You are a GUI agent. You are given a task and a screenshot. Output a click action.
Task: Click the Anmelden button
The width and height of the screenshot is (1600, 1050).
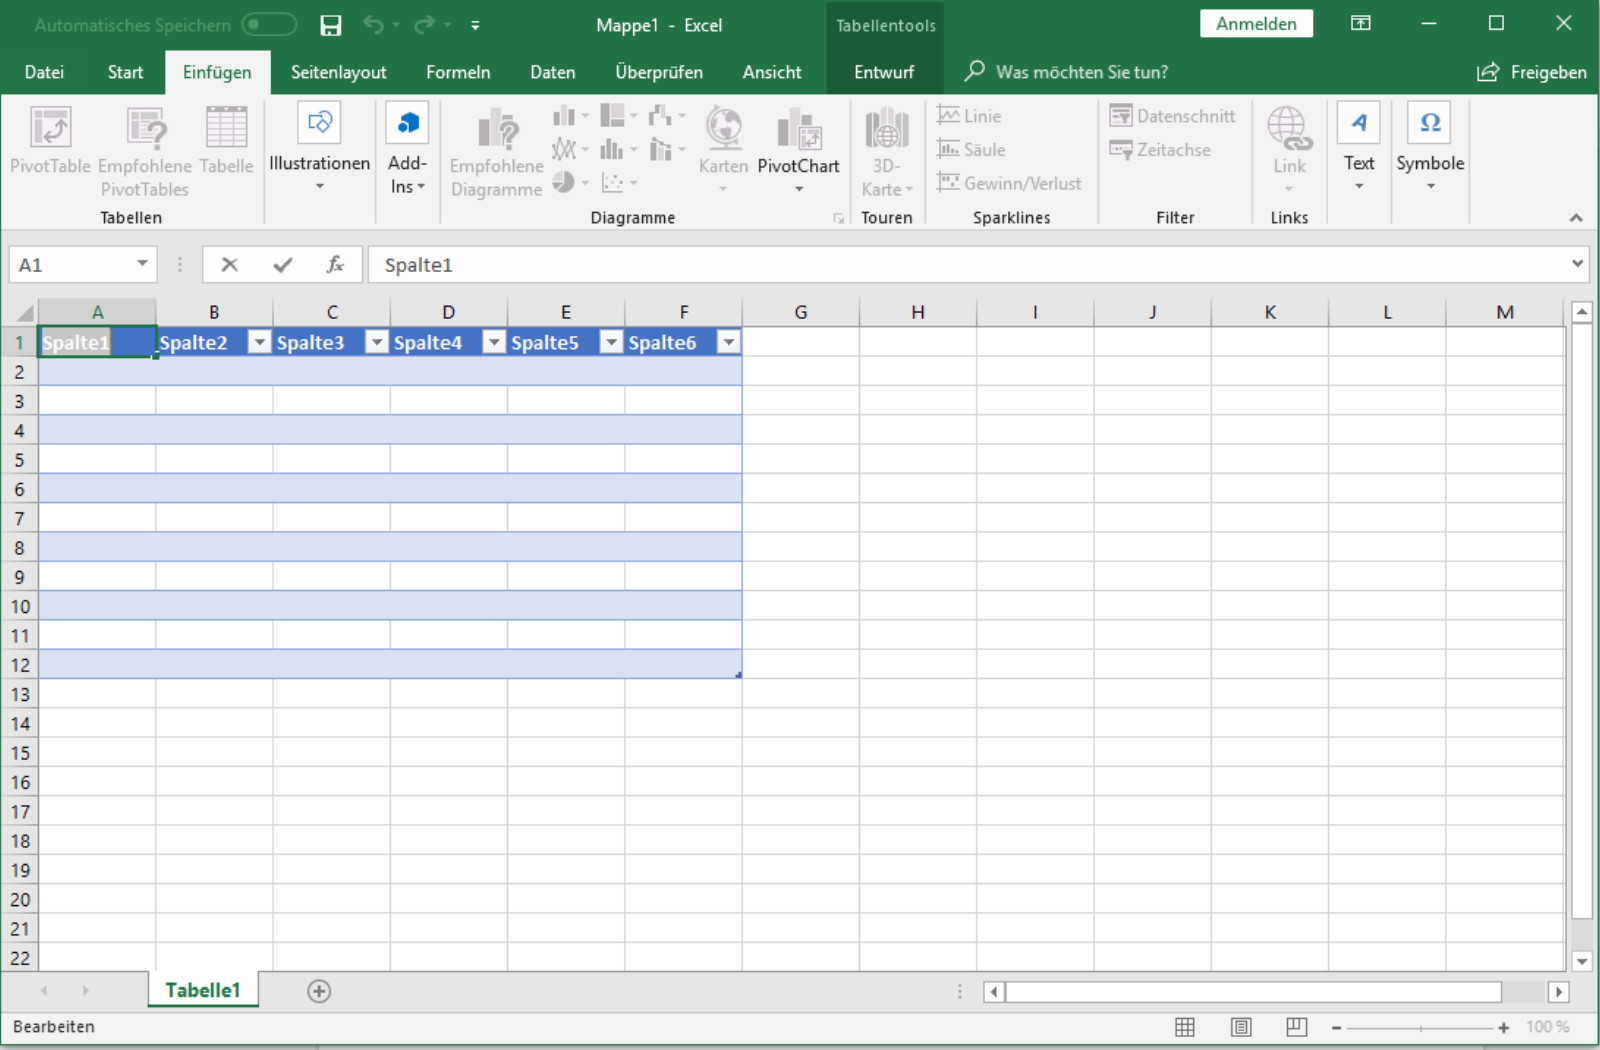1256,22
